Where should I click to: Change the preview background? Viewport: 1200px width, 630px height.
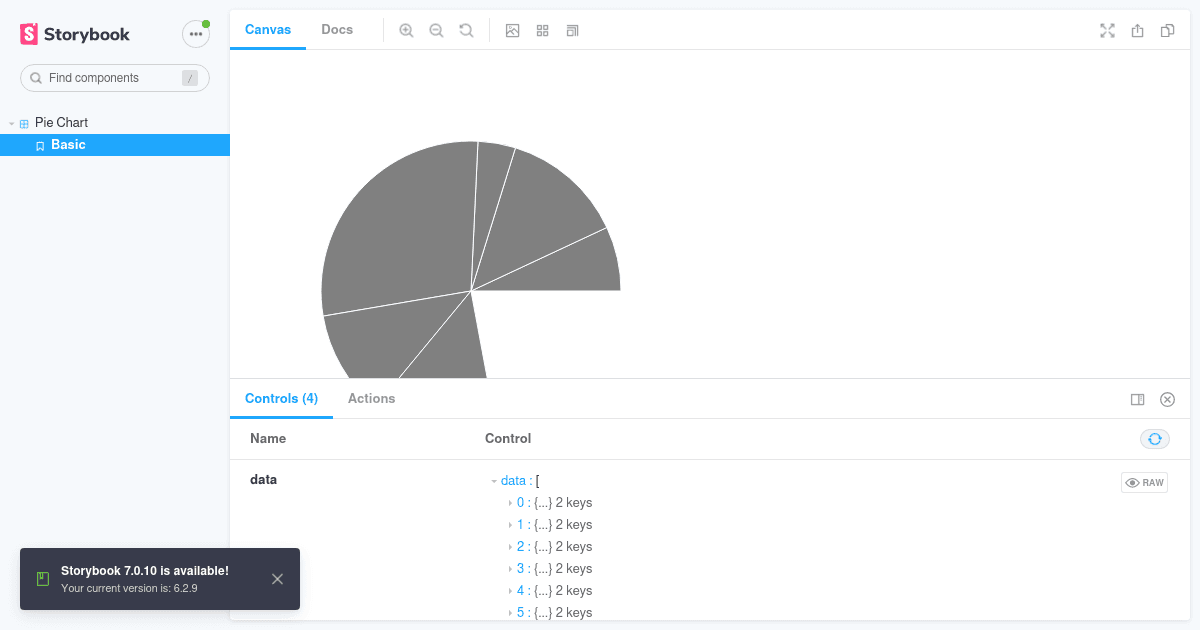tap(513, 30)
